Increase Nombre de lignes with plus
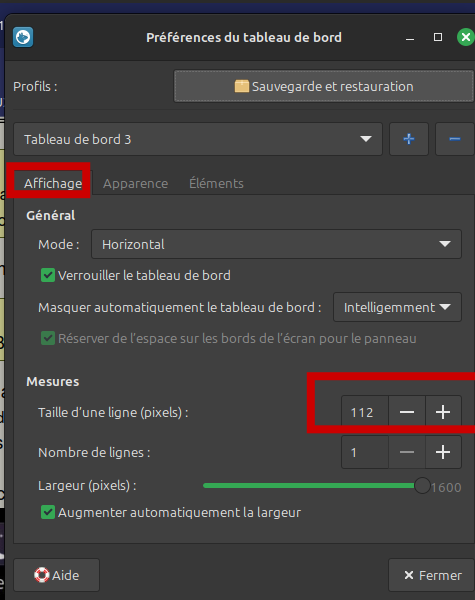Viewport: 475px width, 600px height. pos(443,452)
